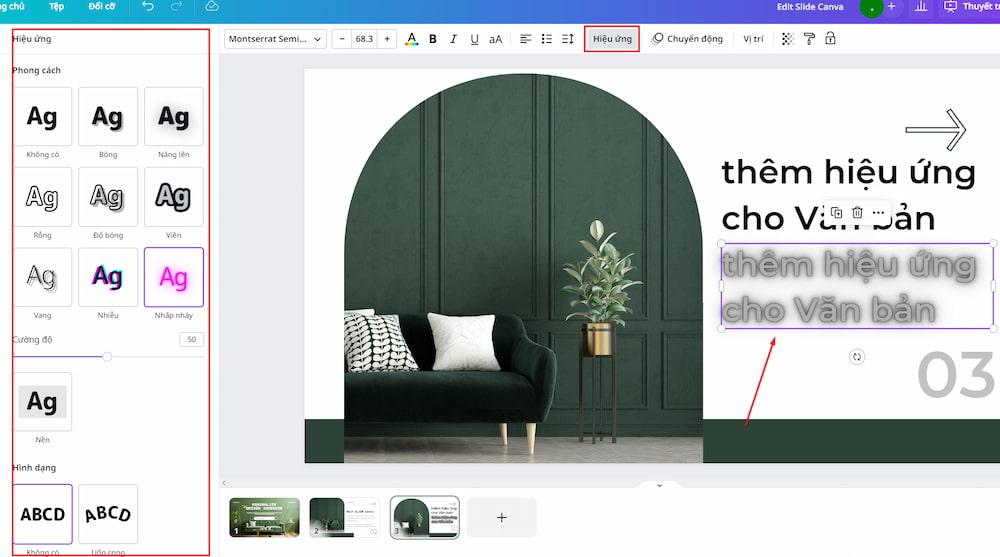Open the text color picker

coord(412,39)
